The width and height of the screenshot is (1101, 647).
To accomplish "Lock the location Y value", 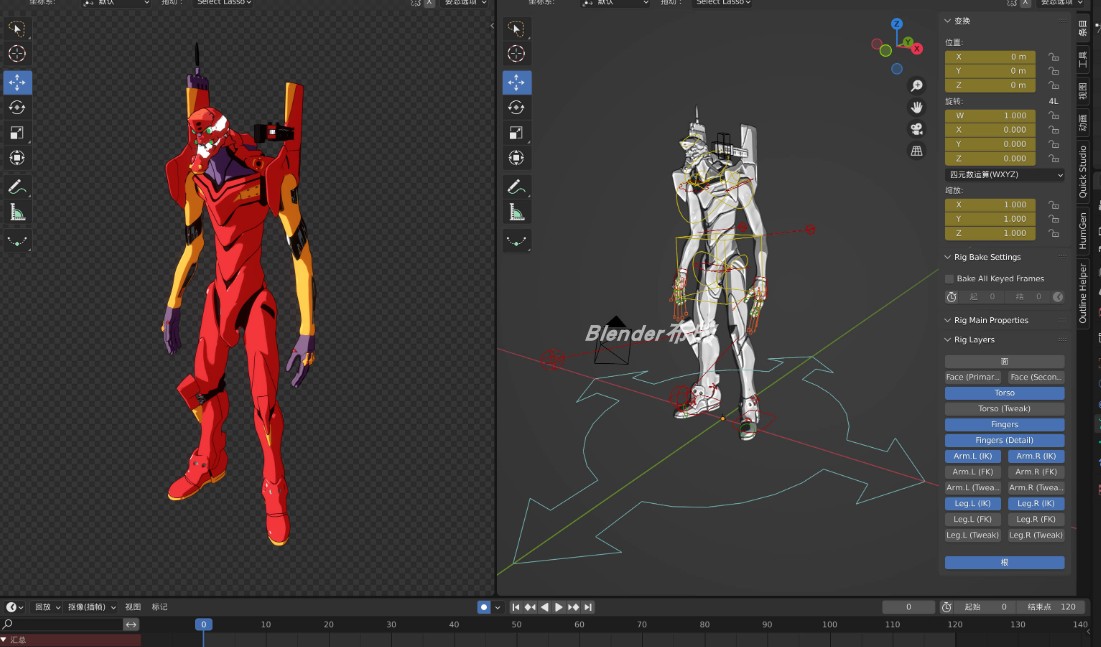I will pos(1053,71).
